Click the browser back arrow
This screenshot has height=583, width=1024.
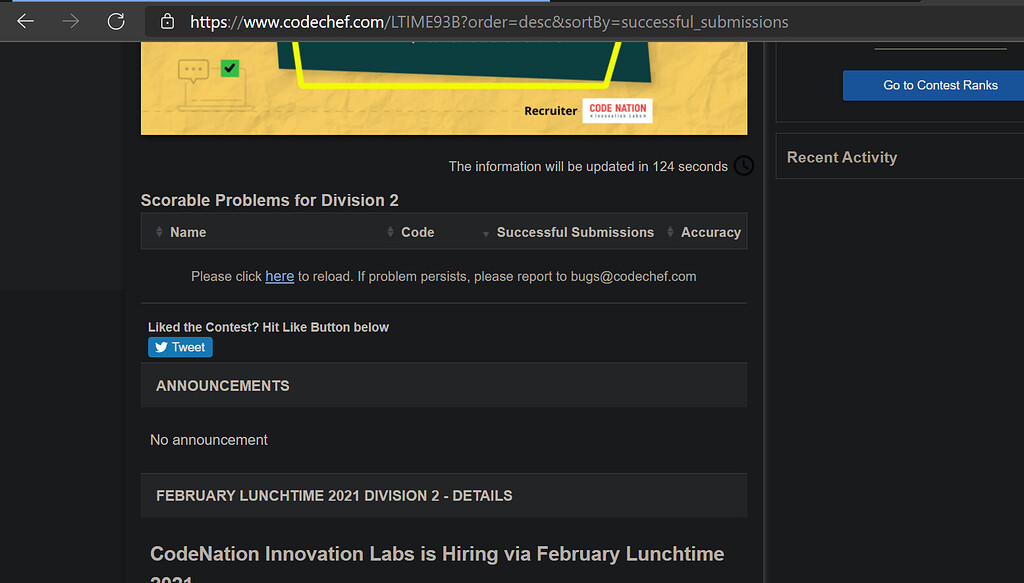pos(24,21)
